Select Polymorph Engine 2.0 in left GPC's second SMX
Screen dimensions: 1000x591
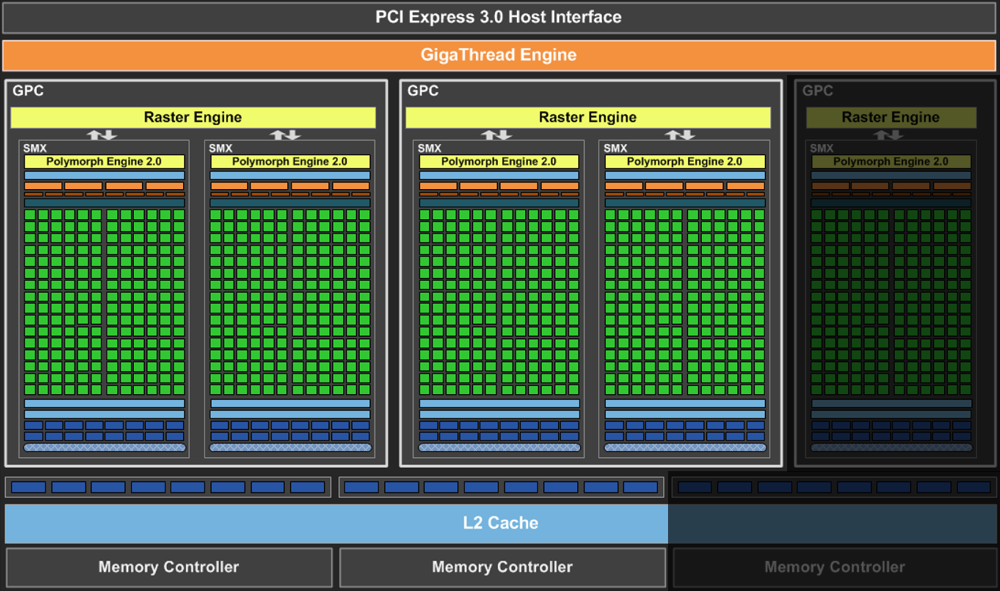click(290, 161)
